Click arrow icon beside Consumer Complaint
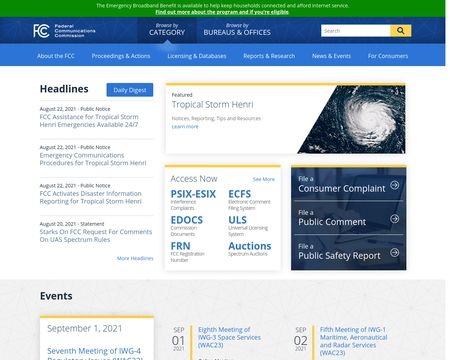450x360 pixels. pyautogui.click(x=395, y=185)
